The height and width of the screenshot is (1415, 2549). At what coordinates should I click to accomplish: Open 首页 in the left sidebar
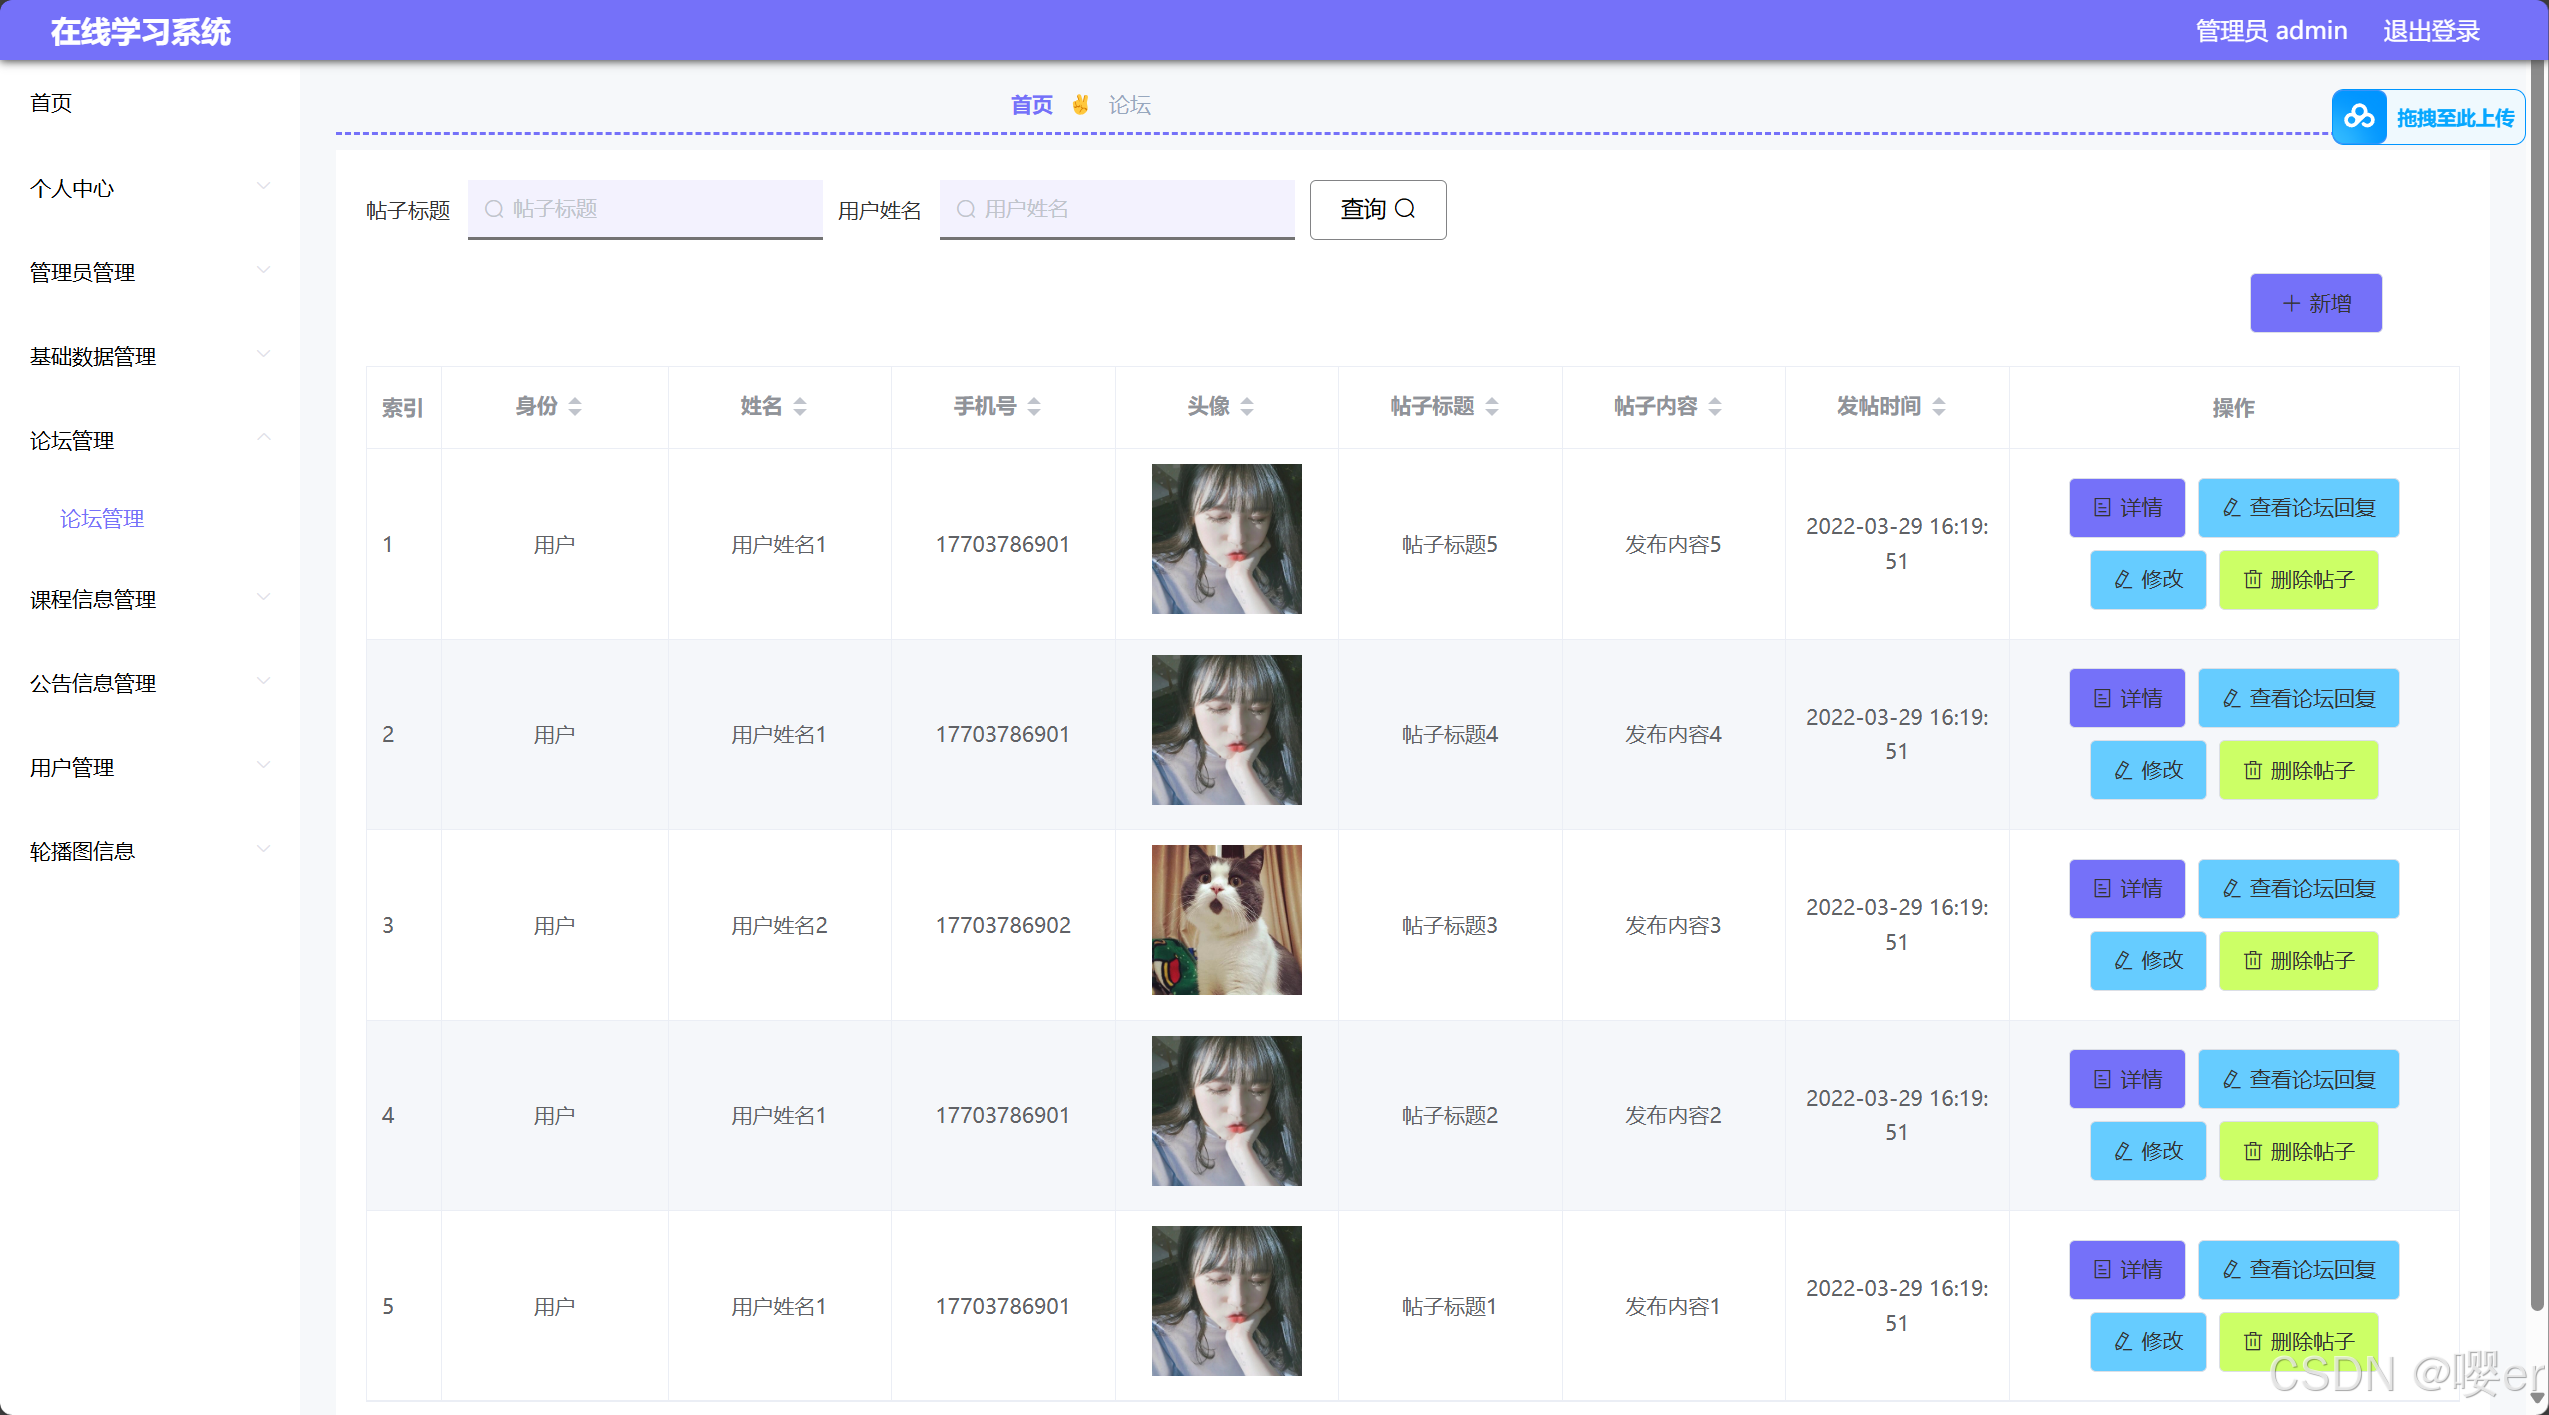51,103
